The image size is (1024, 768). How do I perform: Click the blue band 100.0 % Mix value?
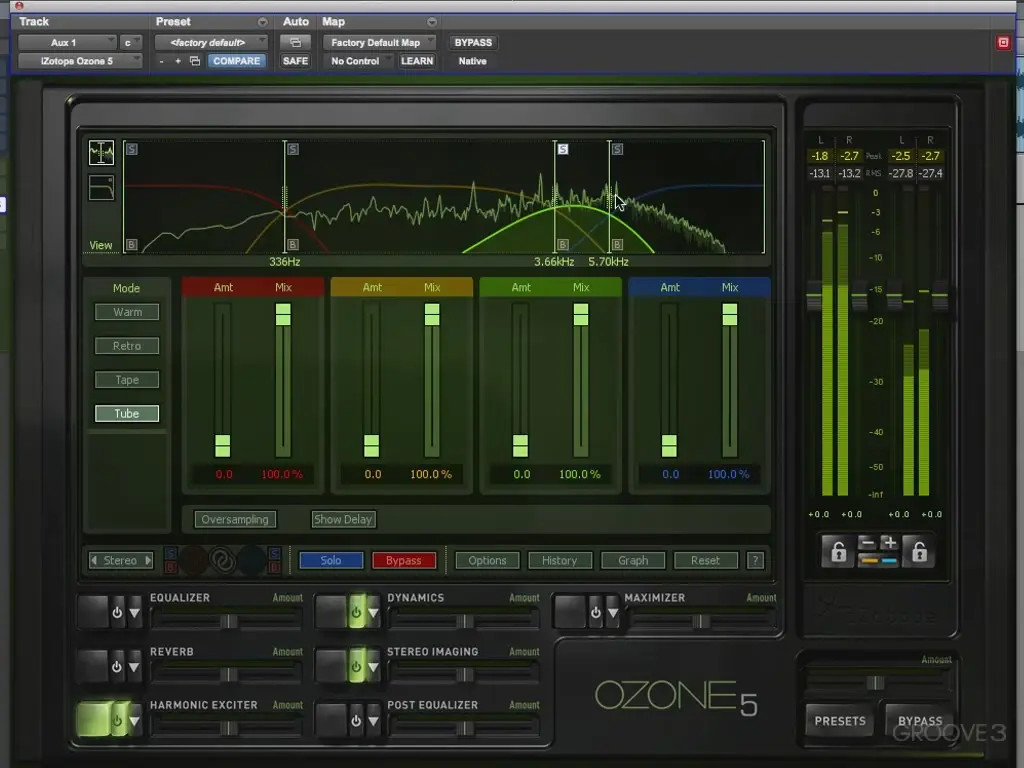729,474
